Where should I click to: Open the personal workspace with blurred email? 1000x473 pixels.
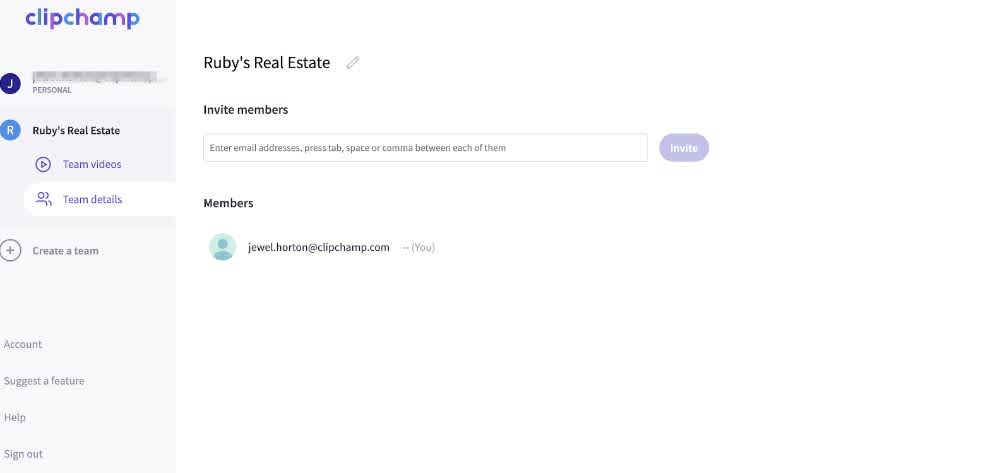[x=96, y=77]
